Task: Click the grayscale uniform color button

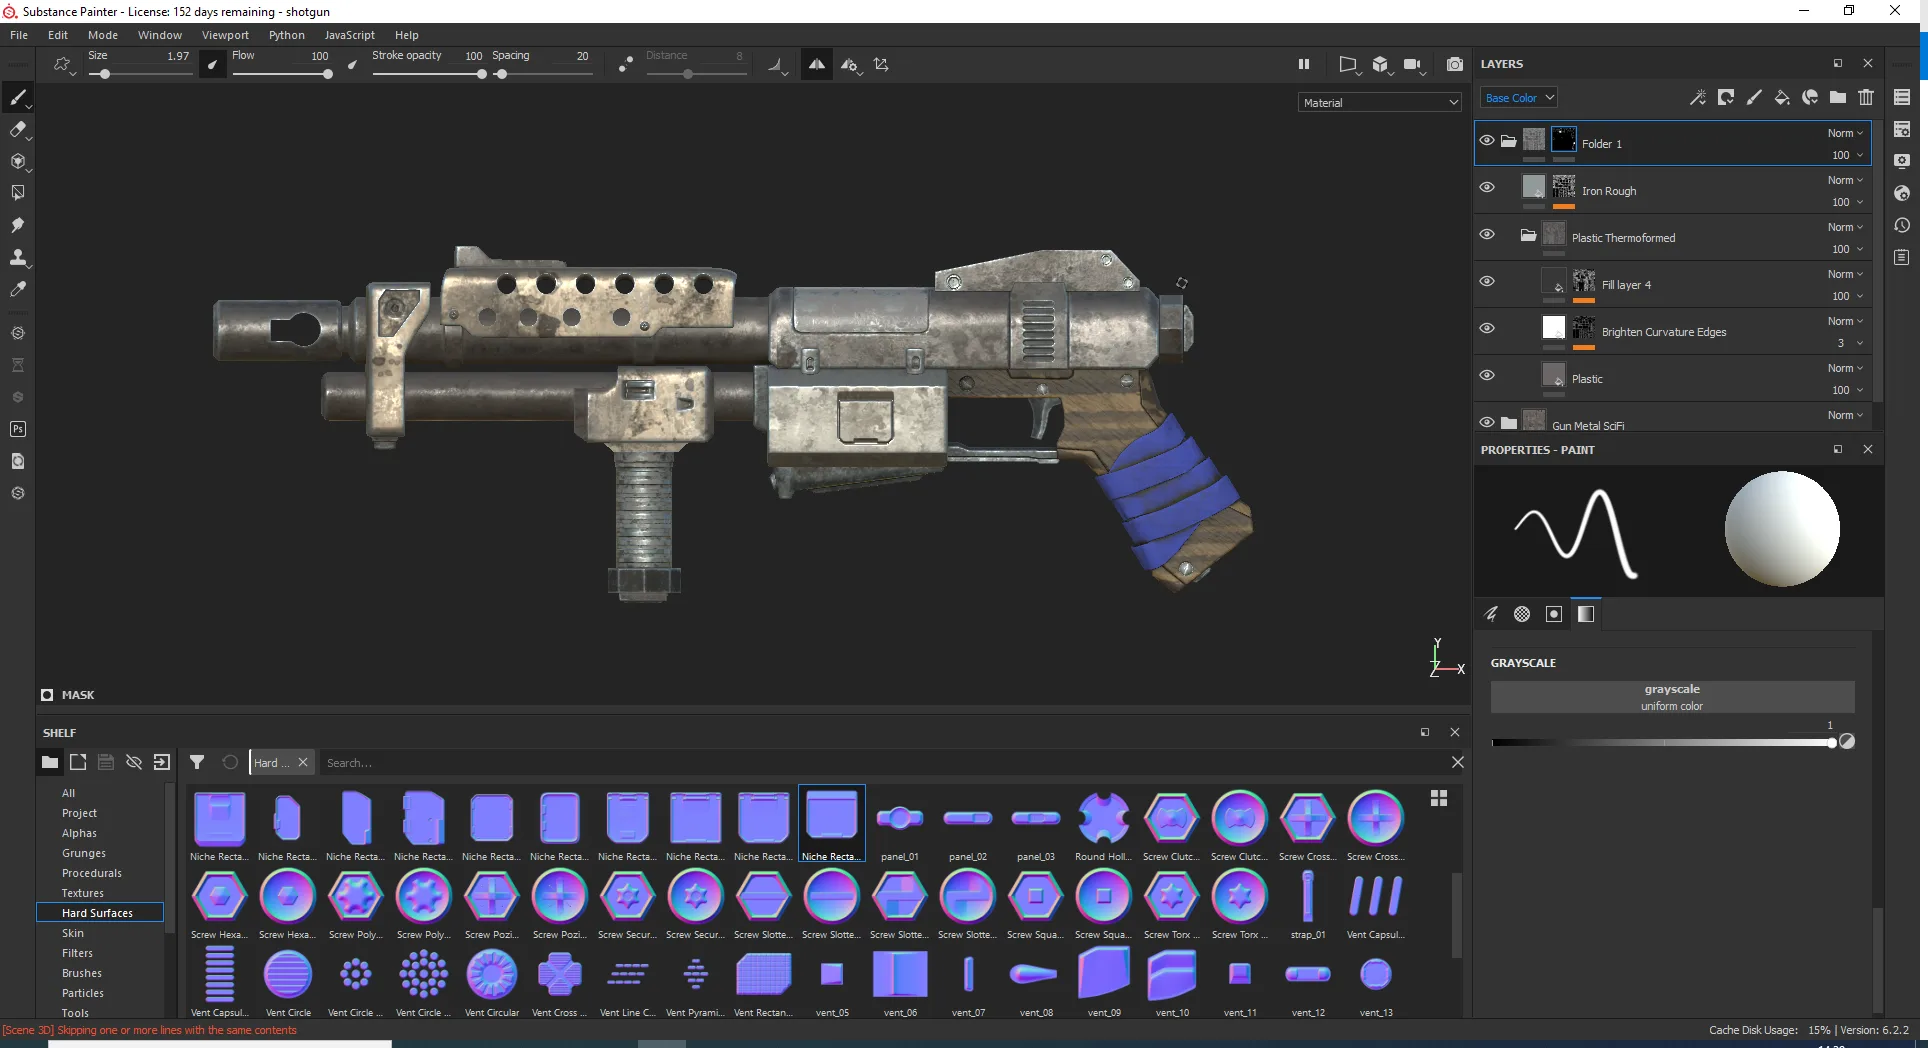Action: tap(1672, 697)
